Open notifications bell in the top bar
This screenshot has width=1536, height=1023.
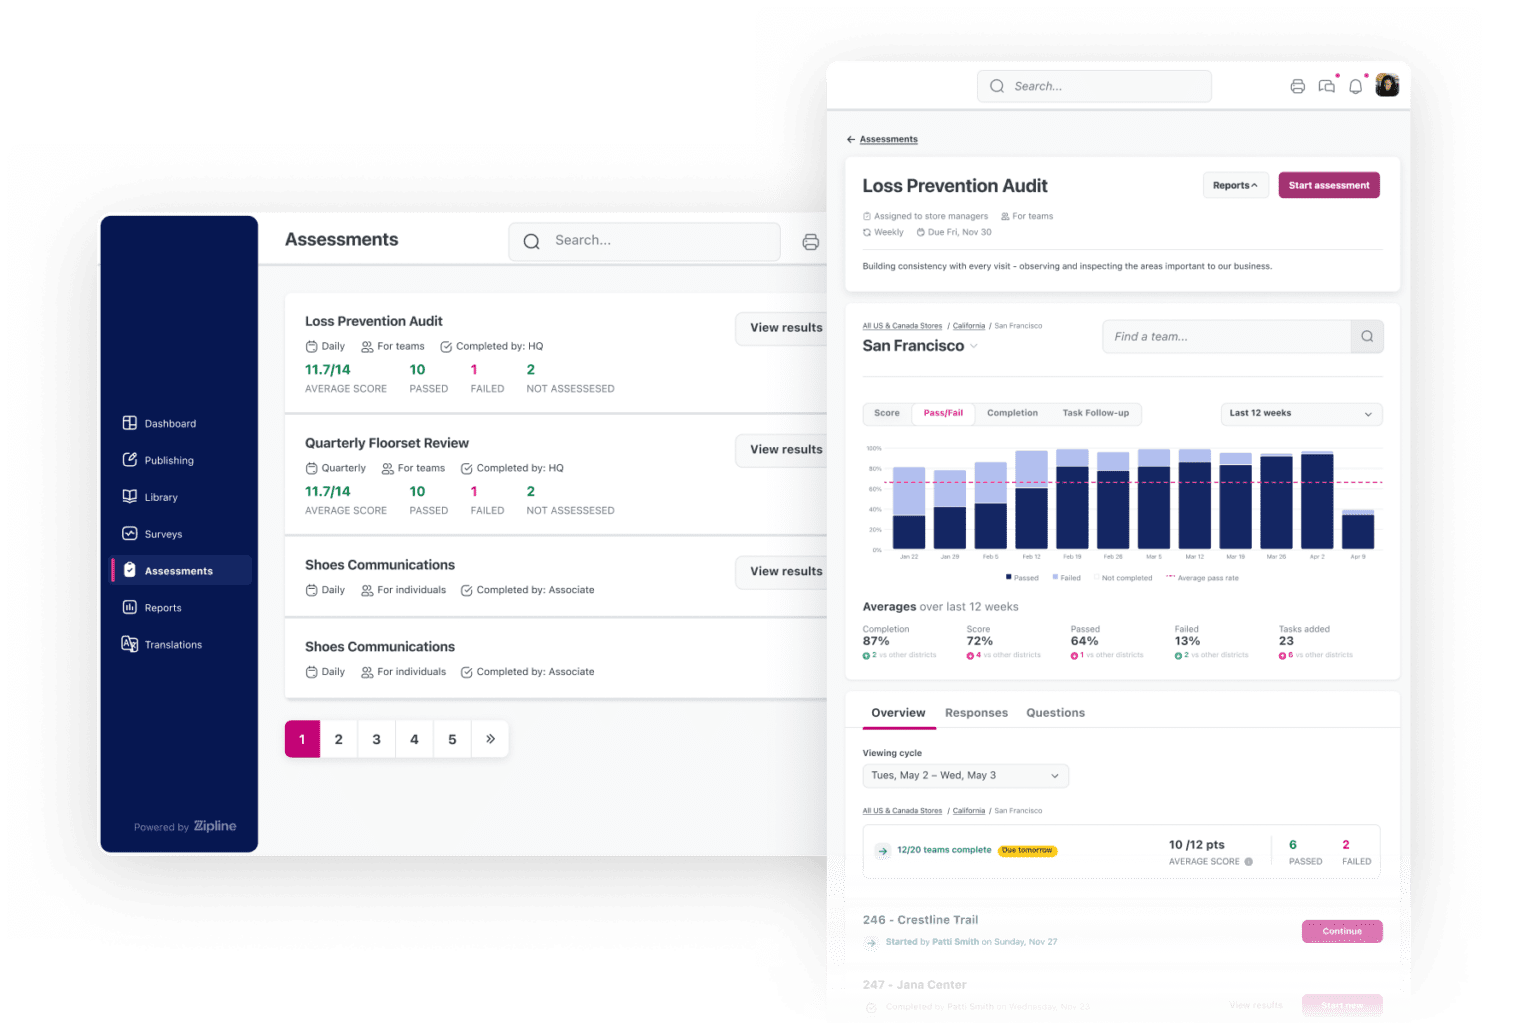(1355, 86)
